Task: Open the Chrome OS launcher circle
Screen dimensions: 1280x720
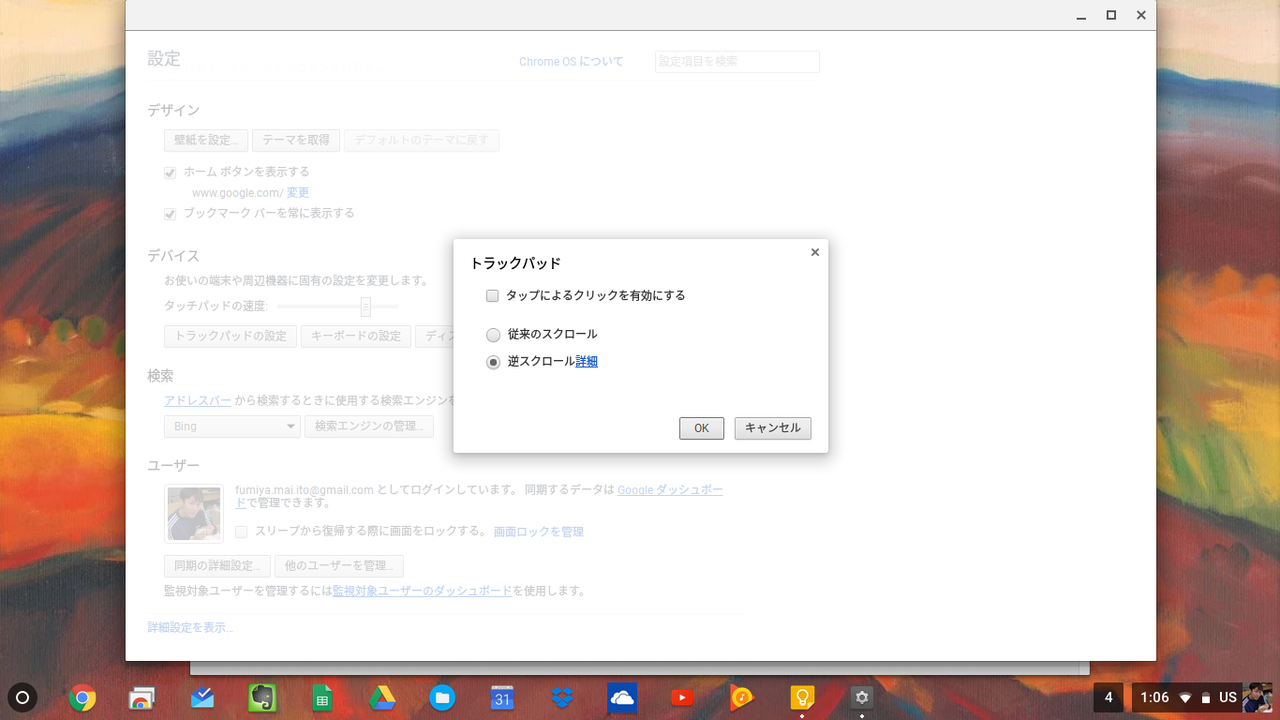Action: (23, 698)
